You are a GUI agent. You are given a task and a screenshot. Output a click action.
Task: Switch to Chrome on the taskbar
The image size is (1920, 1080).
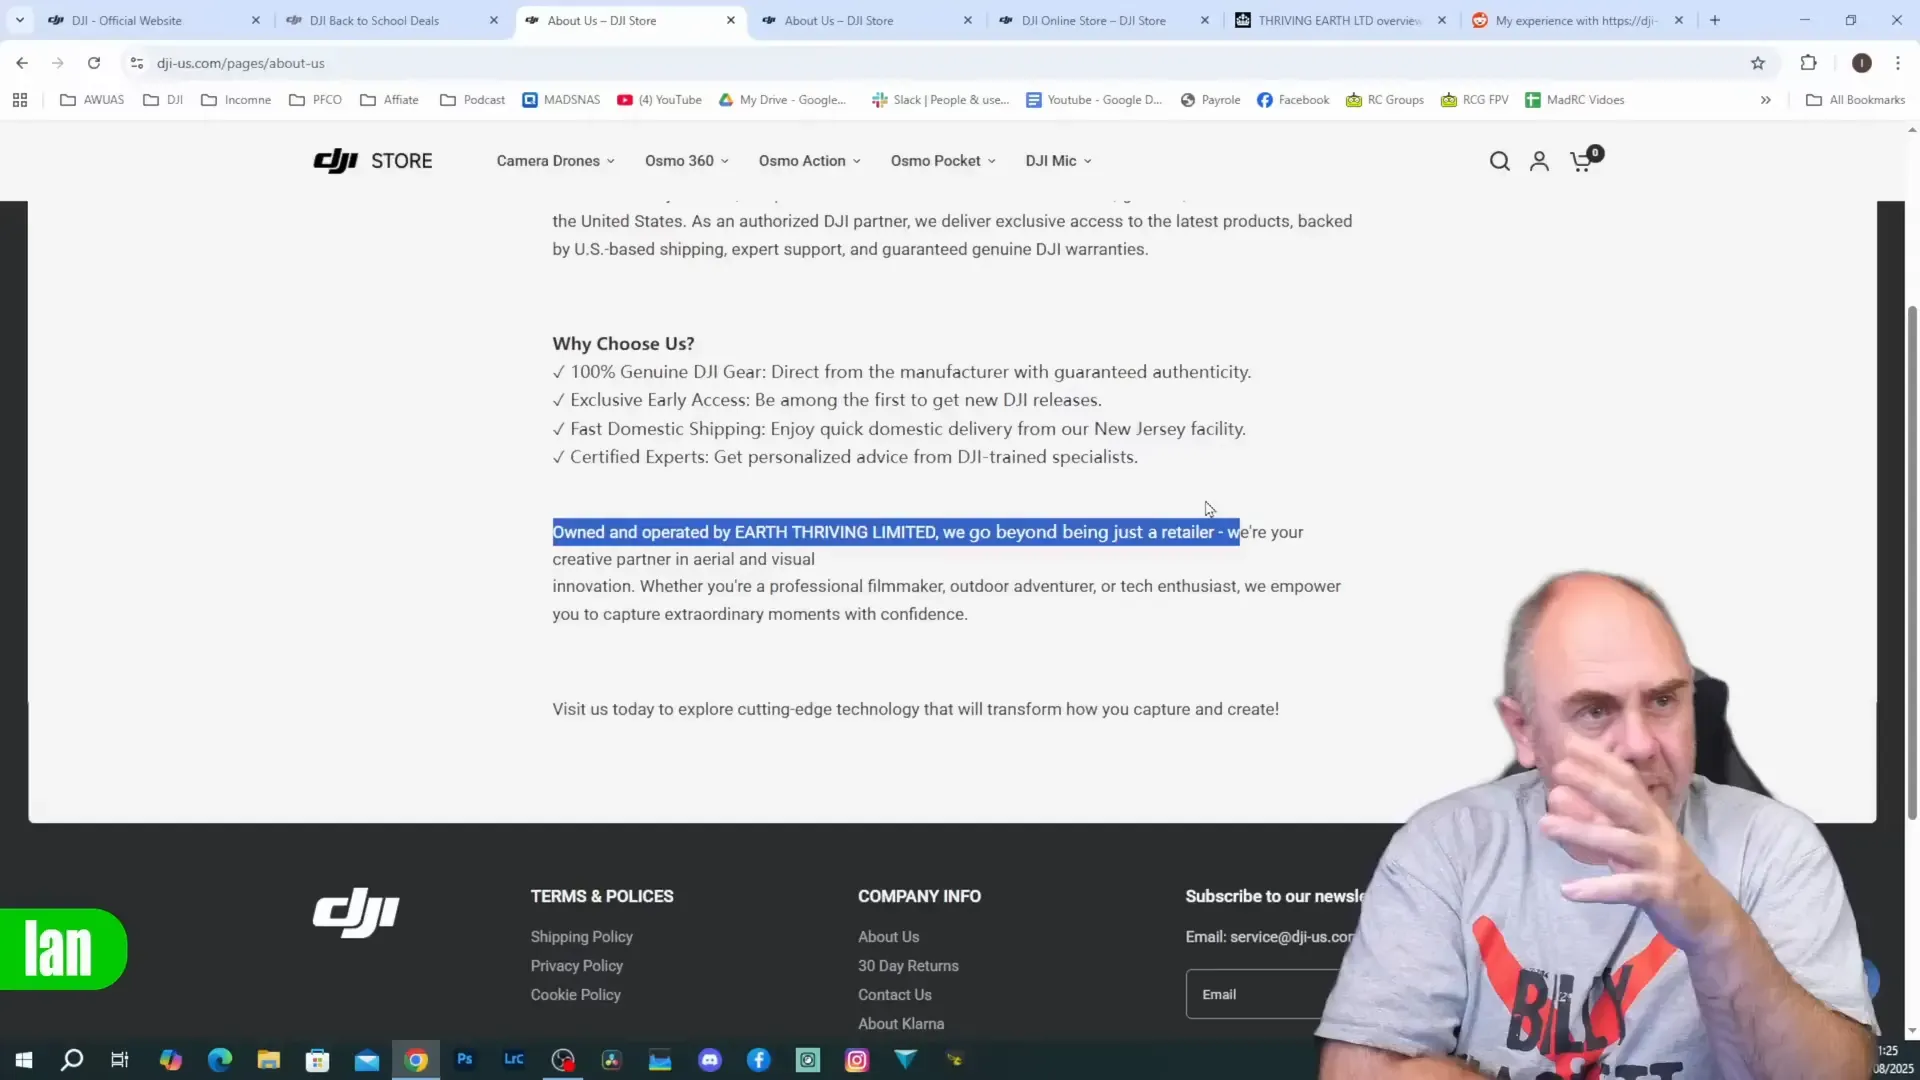click(x=416, y=1060)
